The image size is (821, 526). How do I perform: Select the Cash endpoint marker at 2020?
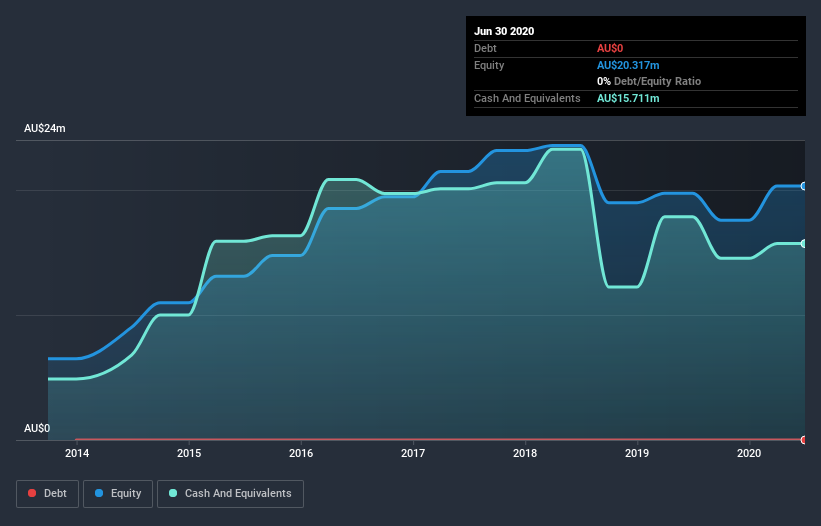(x=804, y=244)
